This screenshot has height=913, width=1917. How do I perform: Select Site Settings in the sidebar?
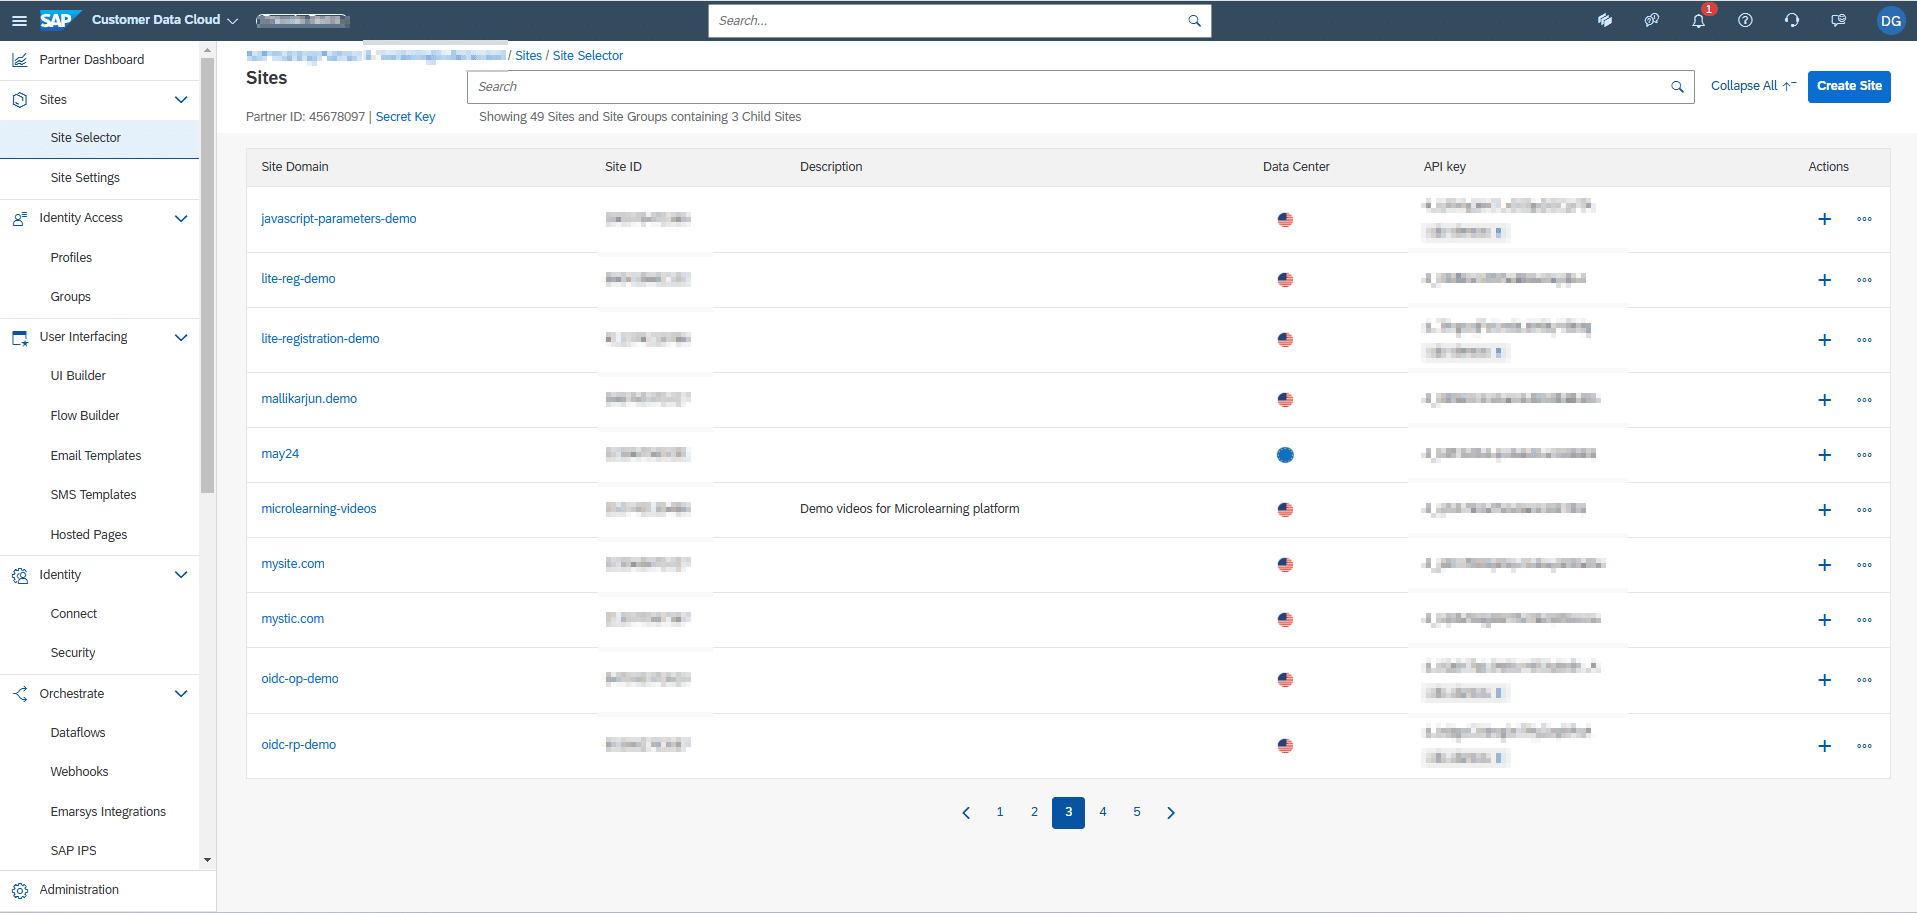click(x=85, y=178)
